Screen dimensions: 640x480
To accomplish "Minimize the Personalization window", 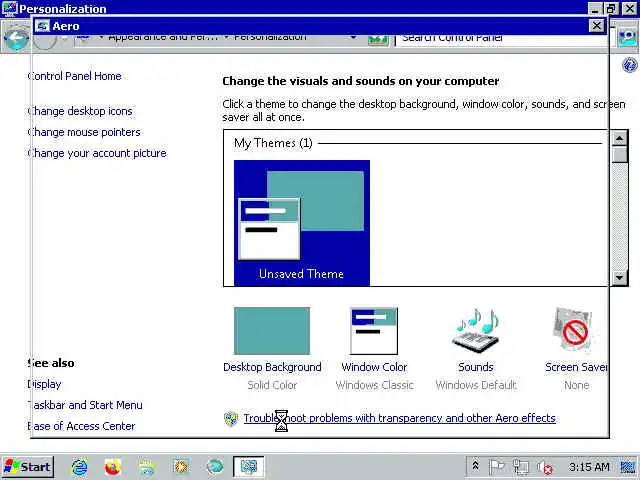I will [595, 8].
